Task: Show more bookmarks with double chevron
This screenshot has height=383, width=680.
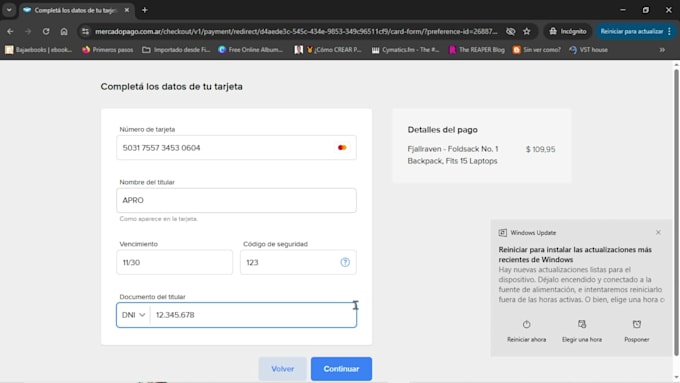Action: tap(662, 50)
